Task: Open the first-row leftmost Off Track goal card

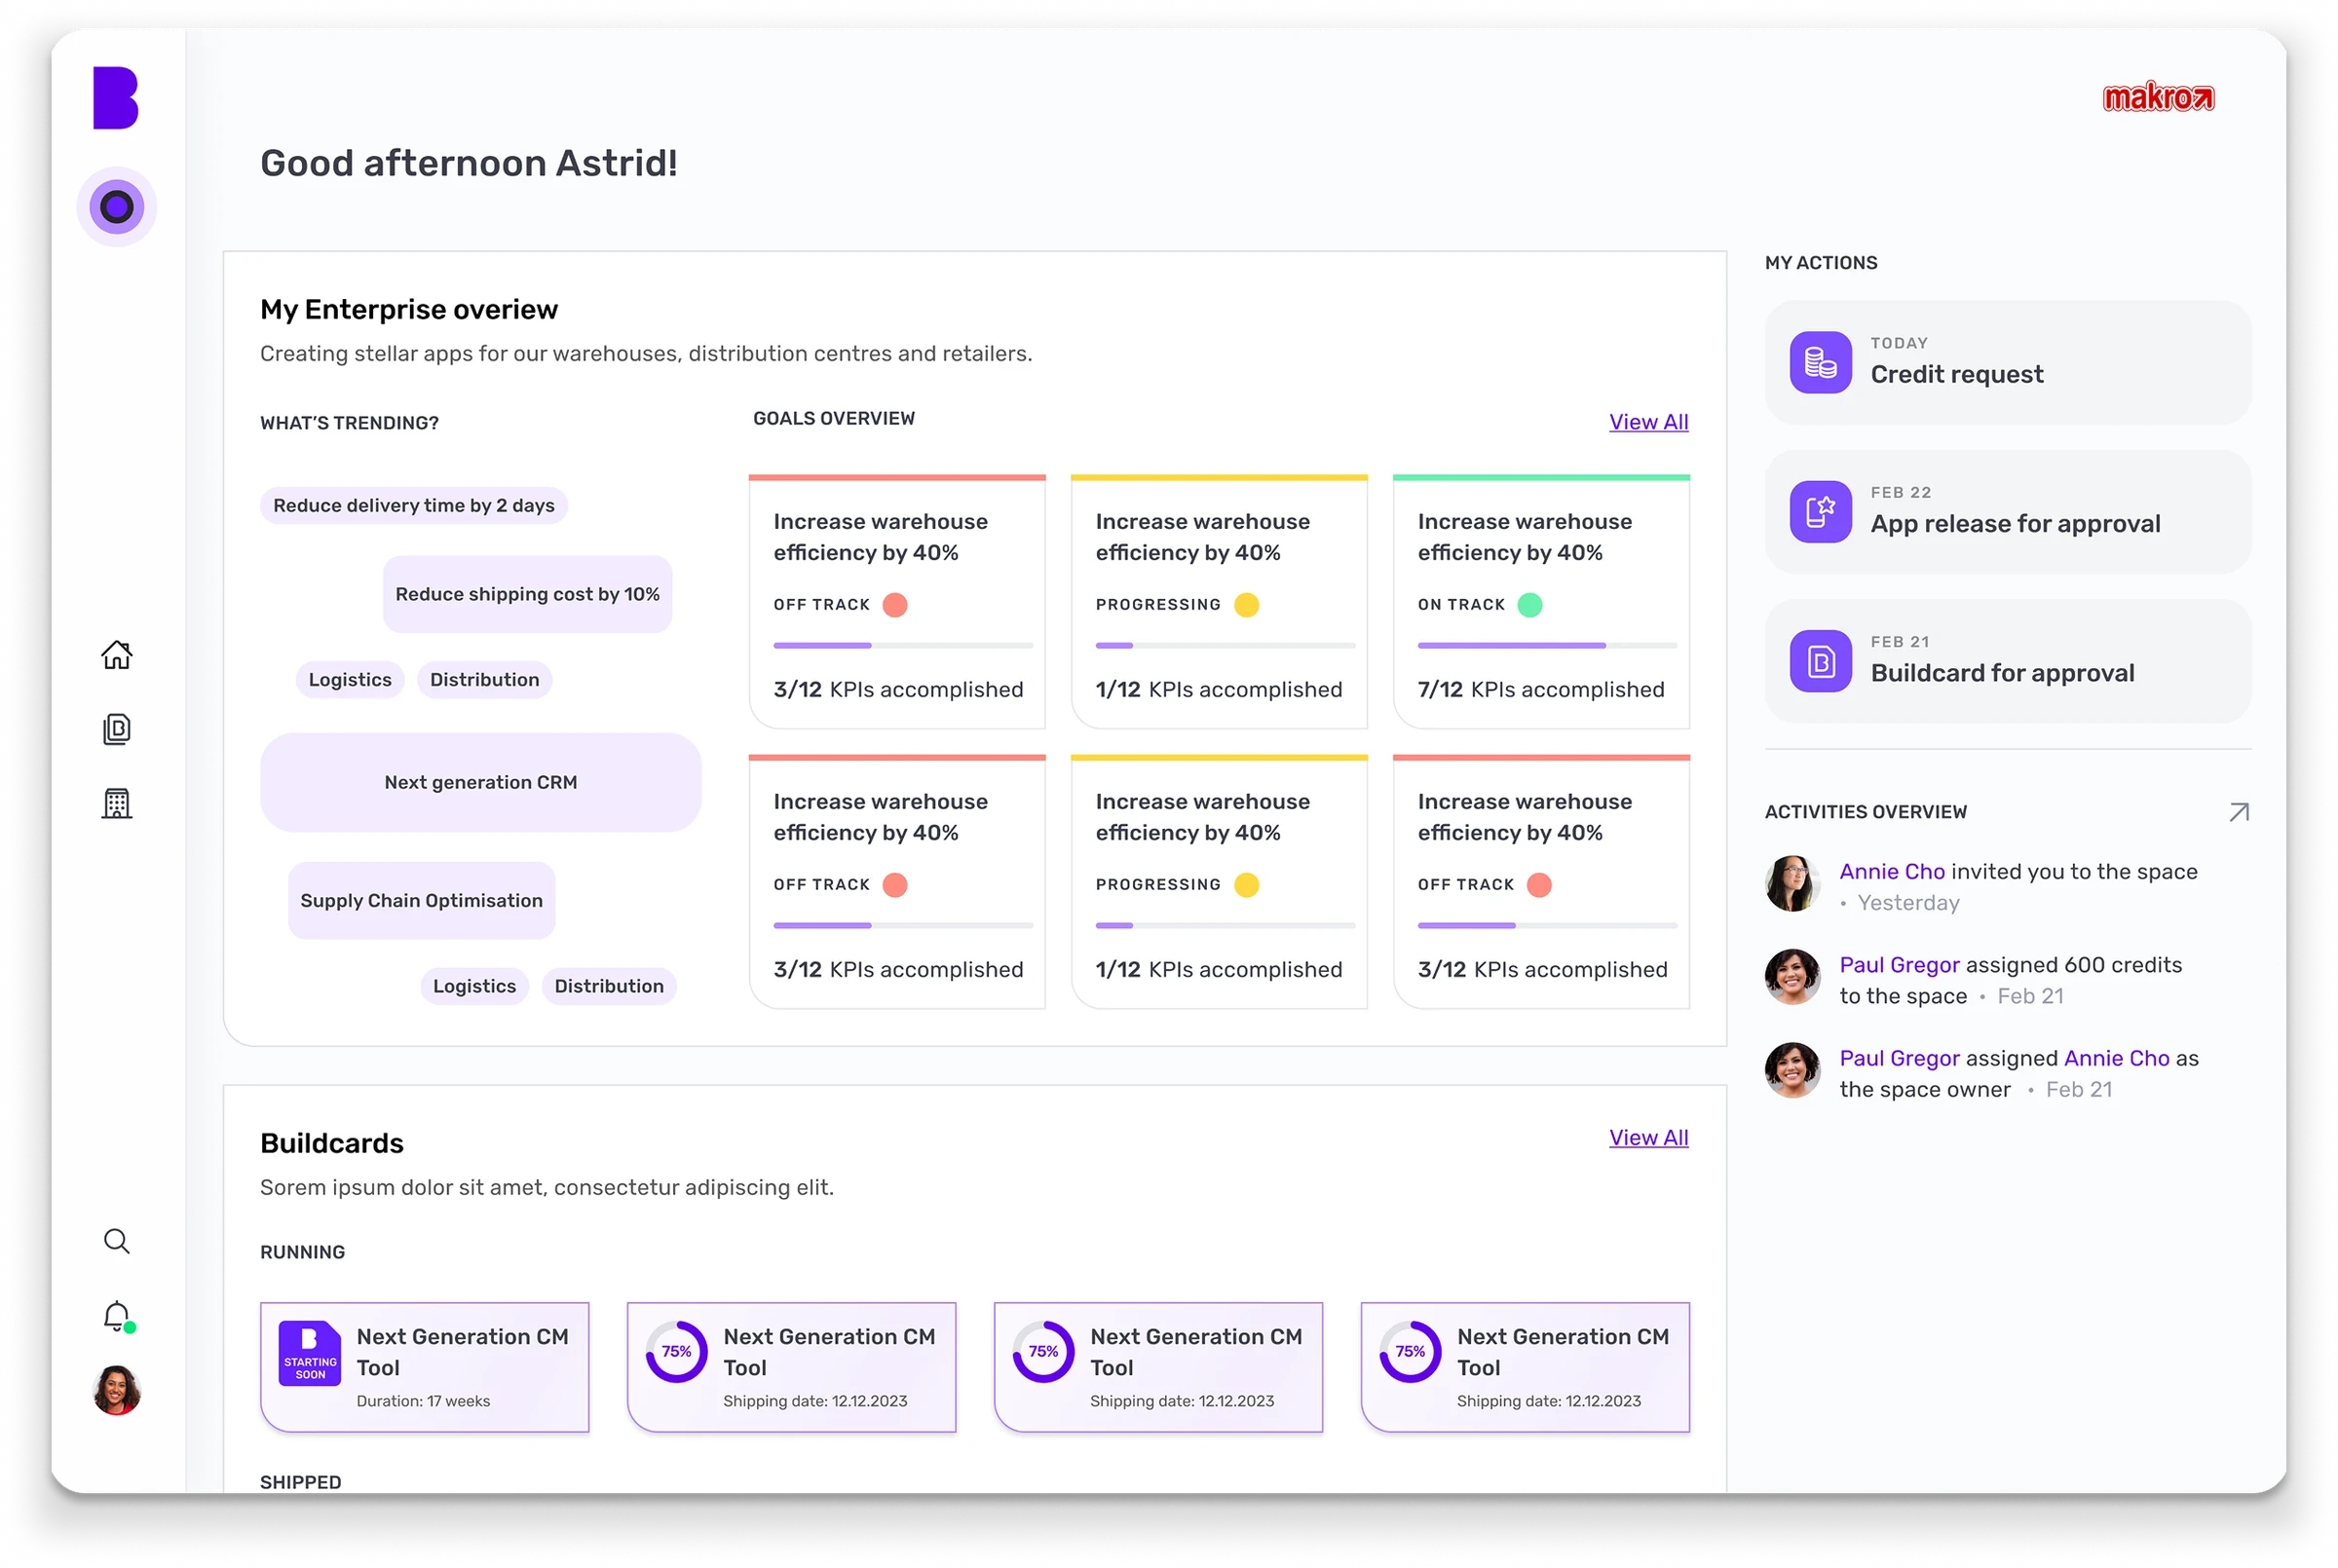Action: click(x=898, y=602)
